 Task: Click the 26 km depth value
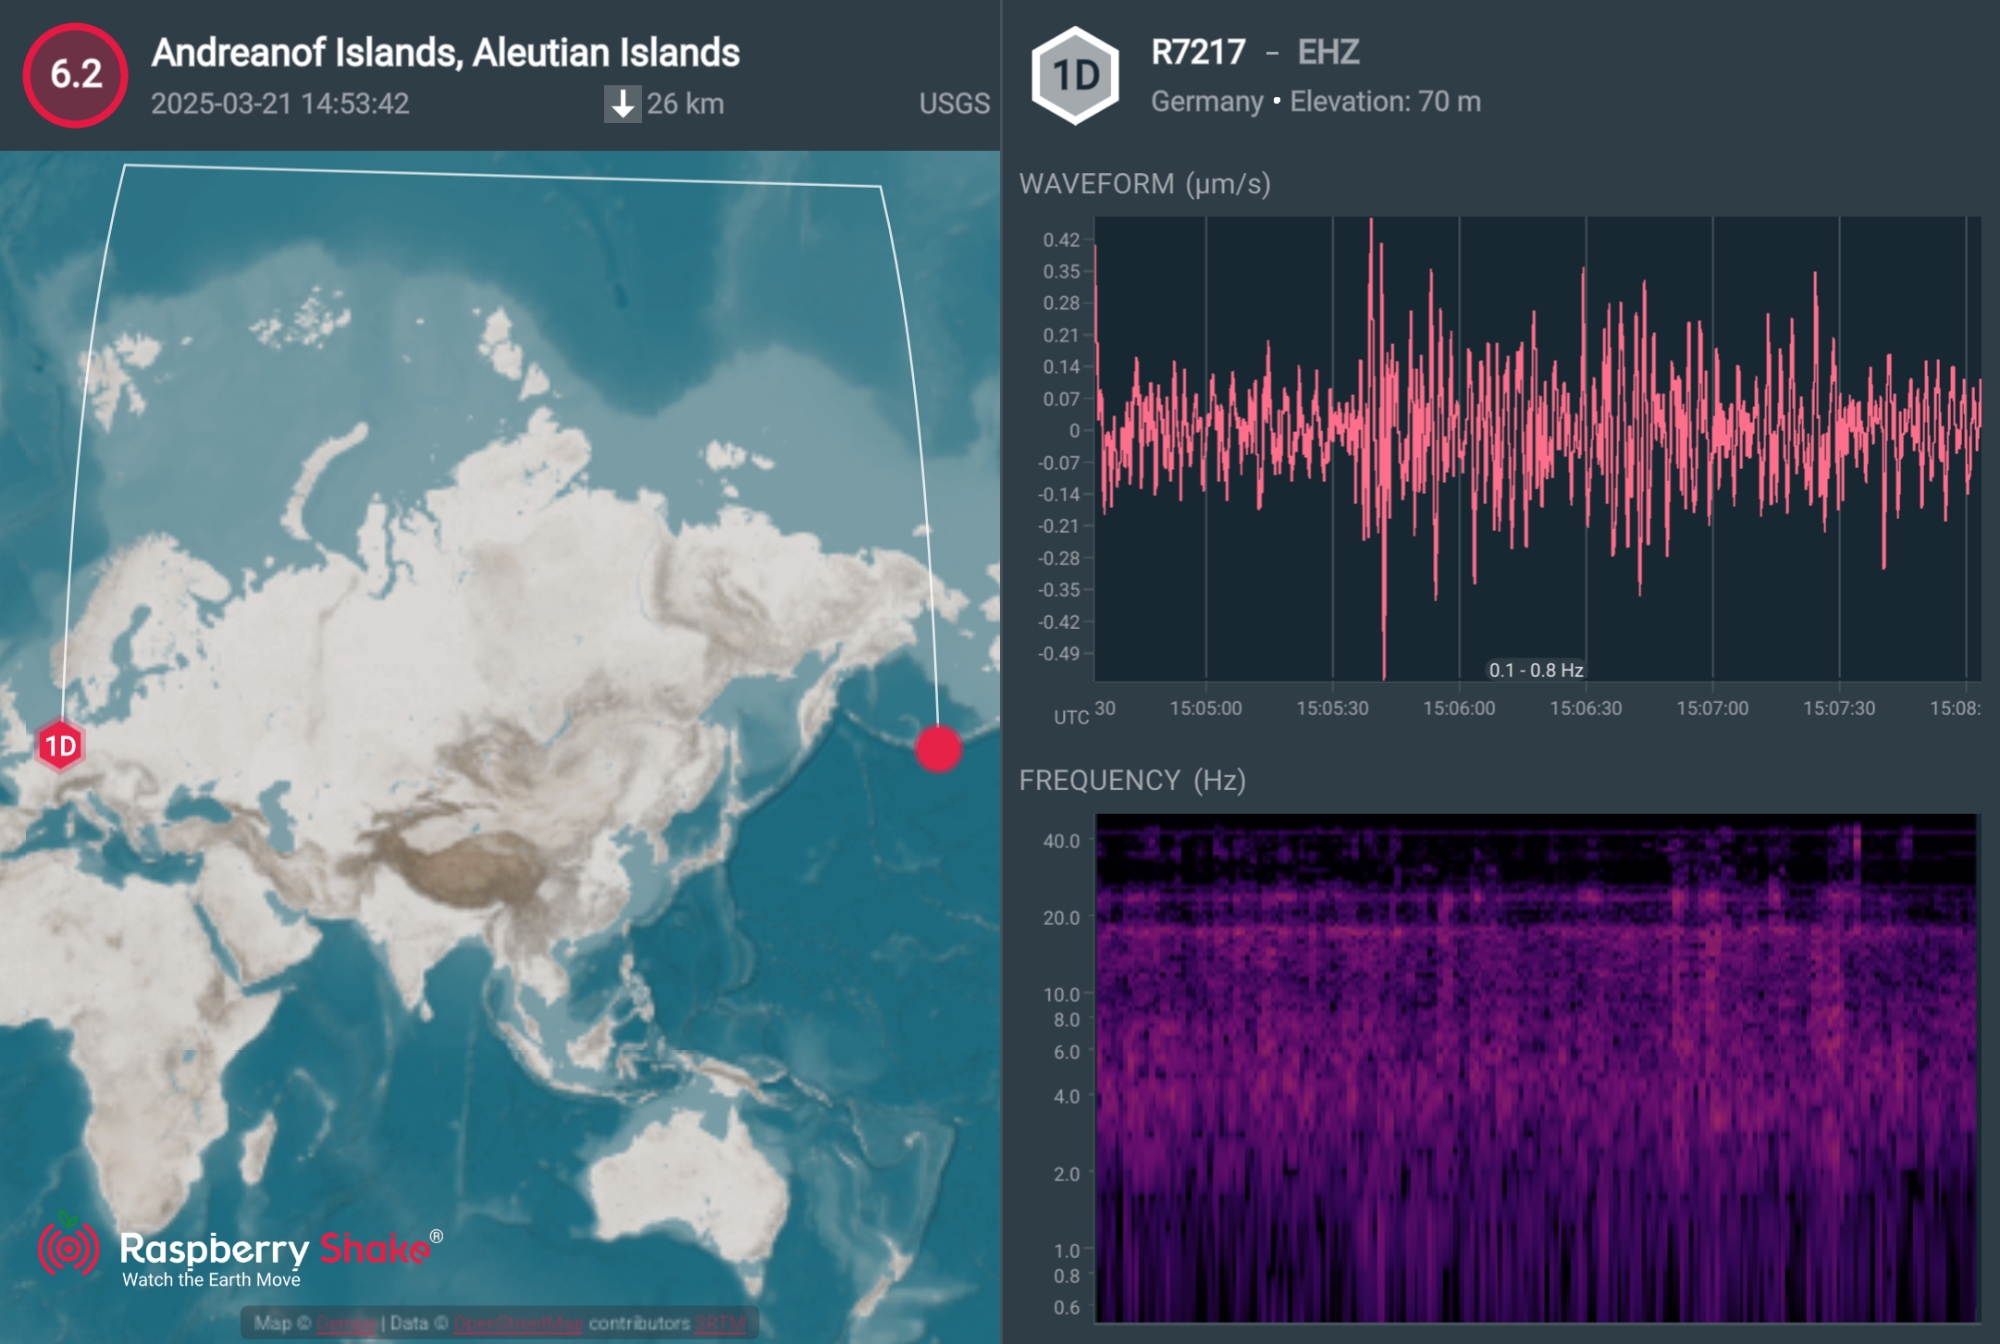click(x=685, y=104)
